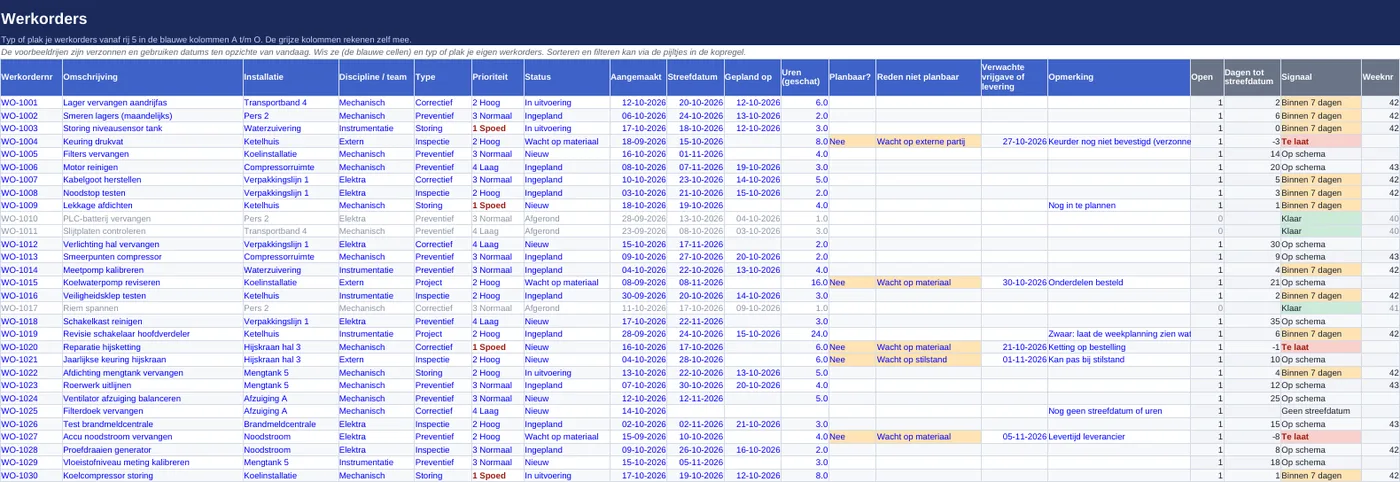
Task: Select the Signaal column header
Action: point(1320,77)
